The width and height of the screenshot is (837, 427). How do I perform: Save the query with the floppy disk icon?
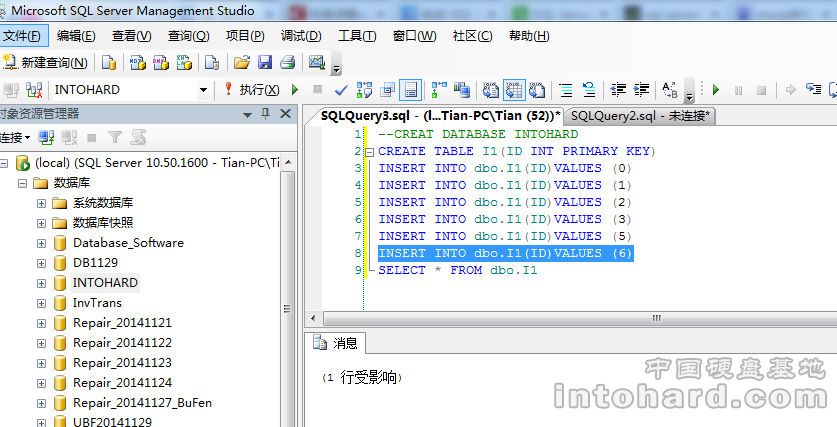[265, 63]
